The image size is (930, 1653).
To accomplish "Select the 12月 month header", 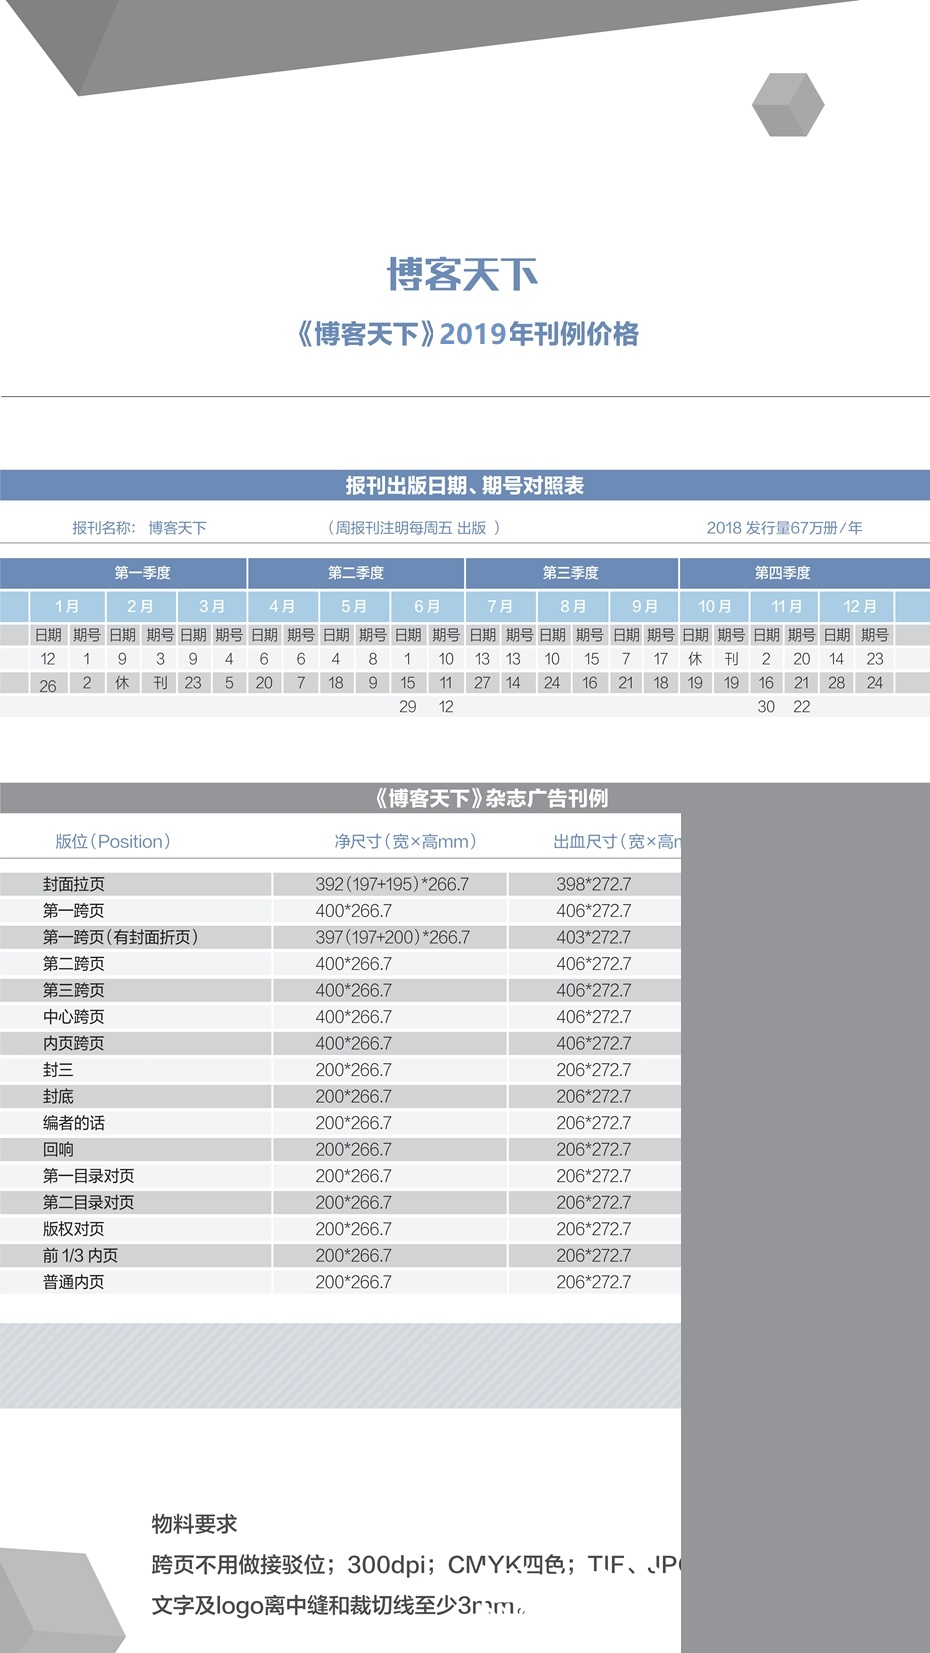I will [859, 606].
